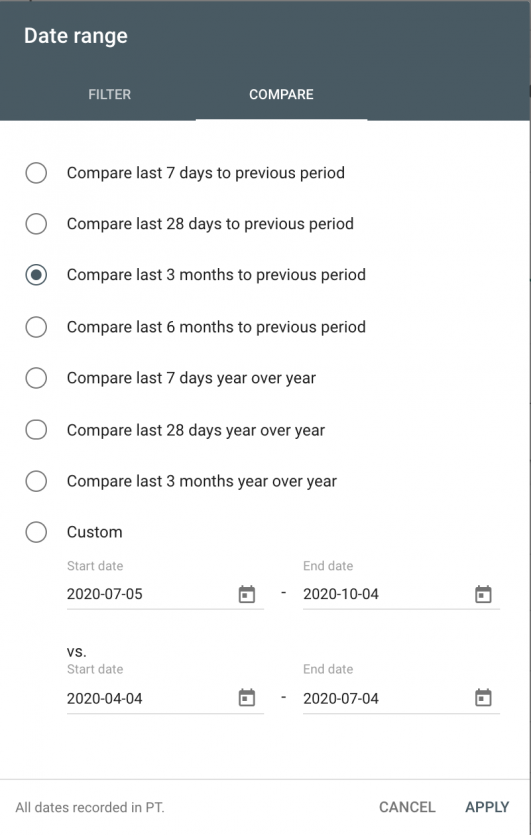This screenshot has height=835, width=531.
Task: Switch to the FILTER tab
Action: click(110, 94)
